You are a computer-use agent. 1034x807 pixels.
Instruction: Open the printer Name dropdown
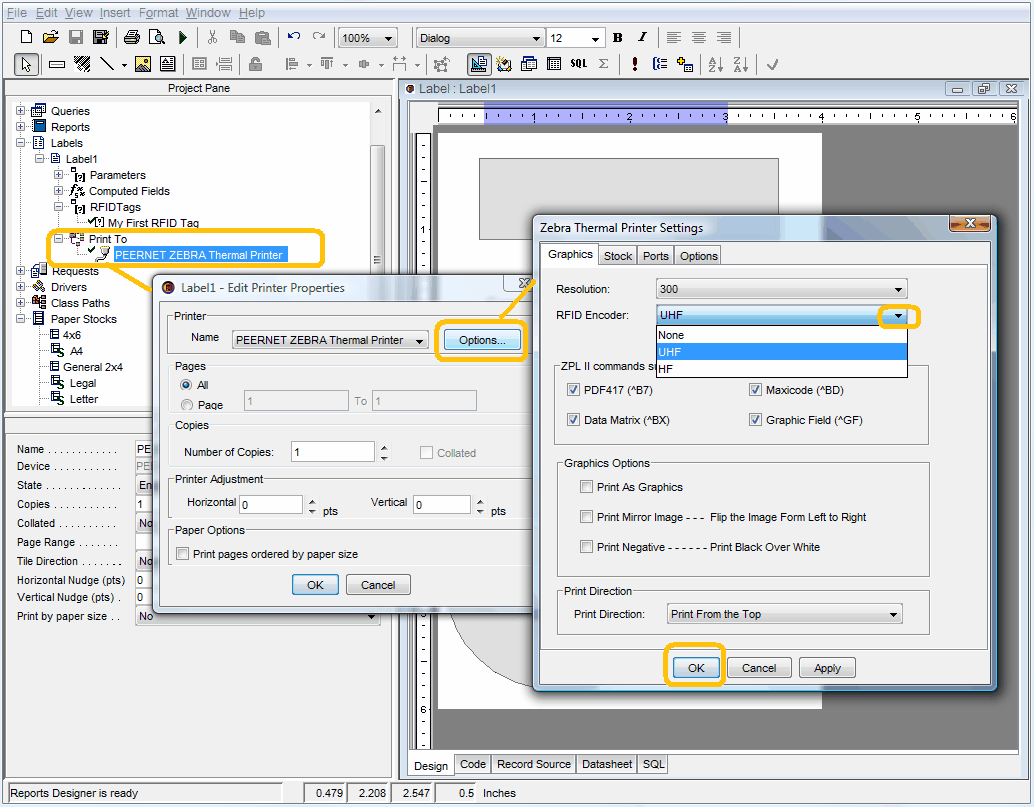coord(330,340)
